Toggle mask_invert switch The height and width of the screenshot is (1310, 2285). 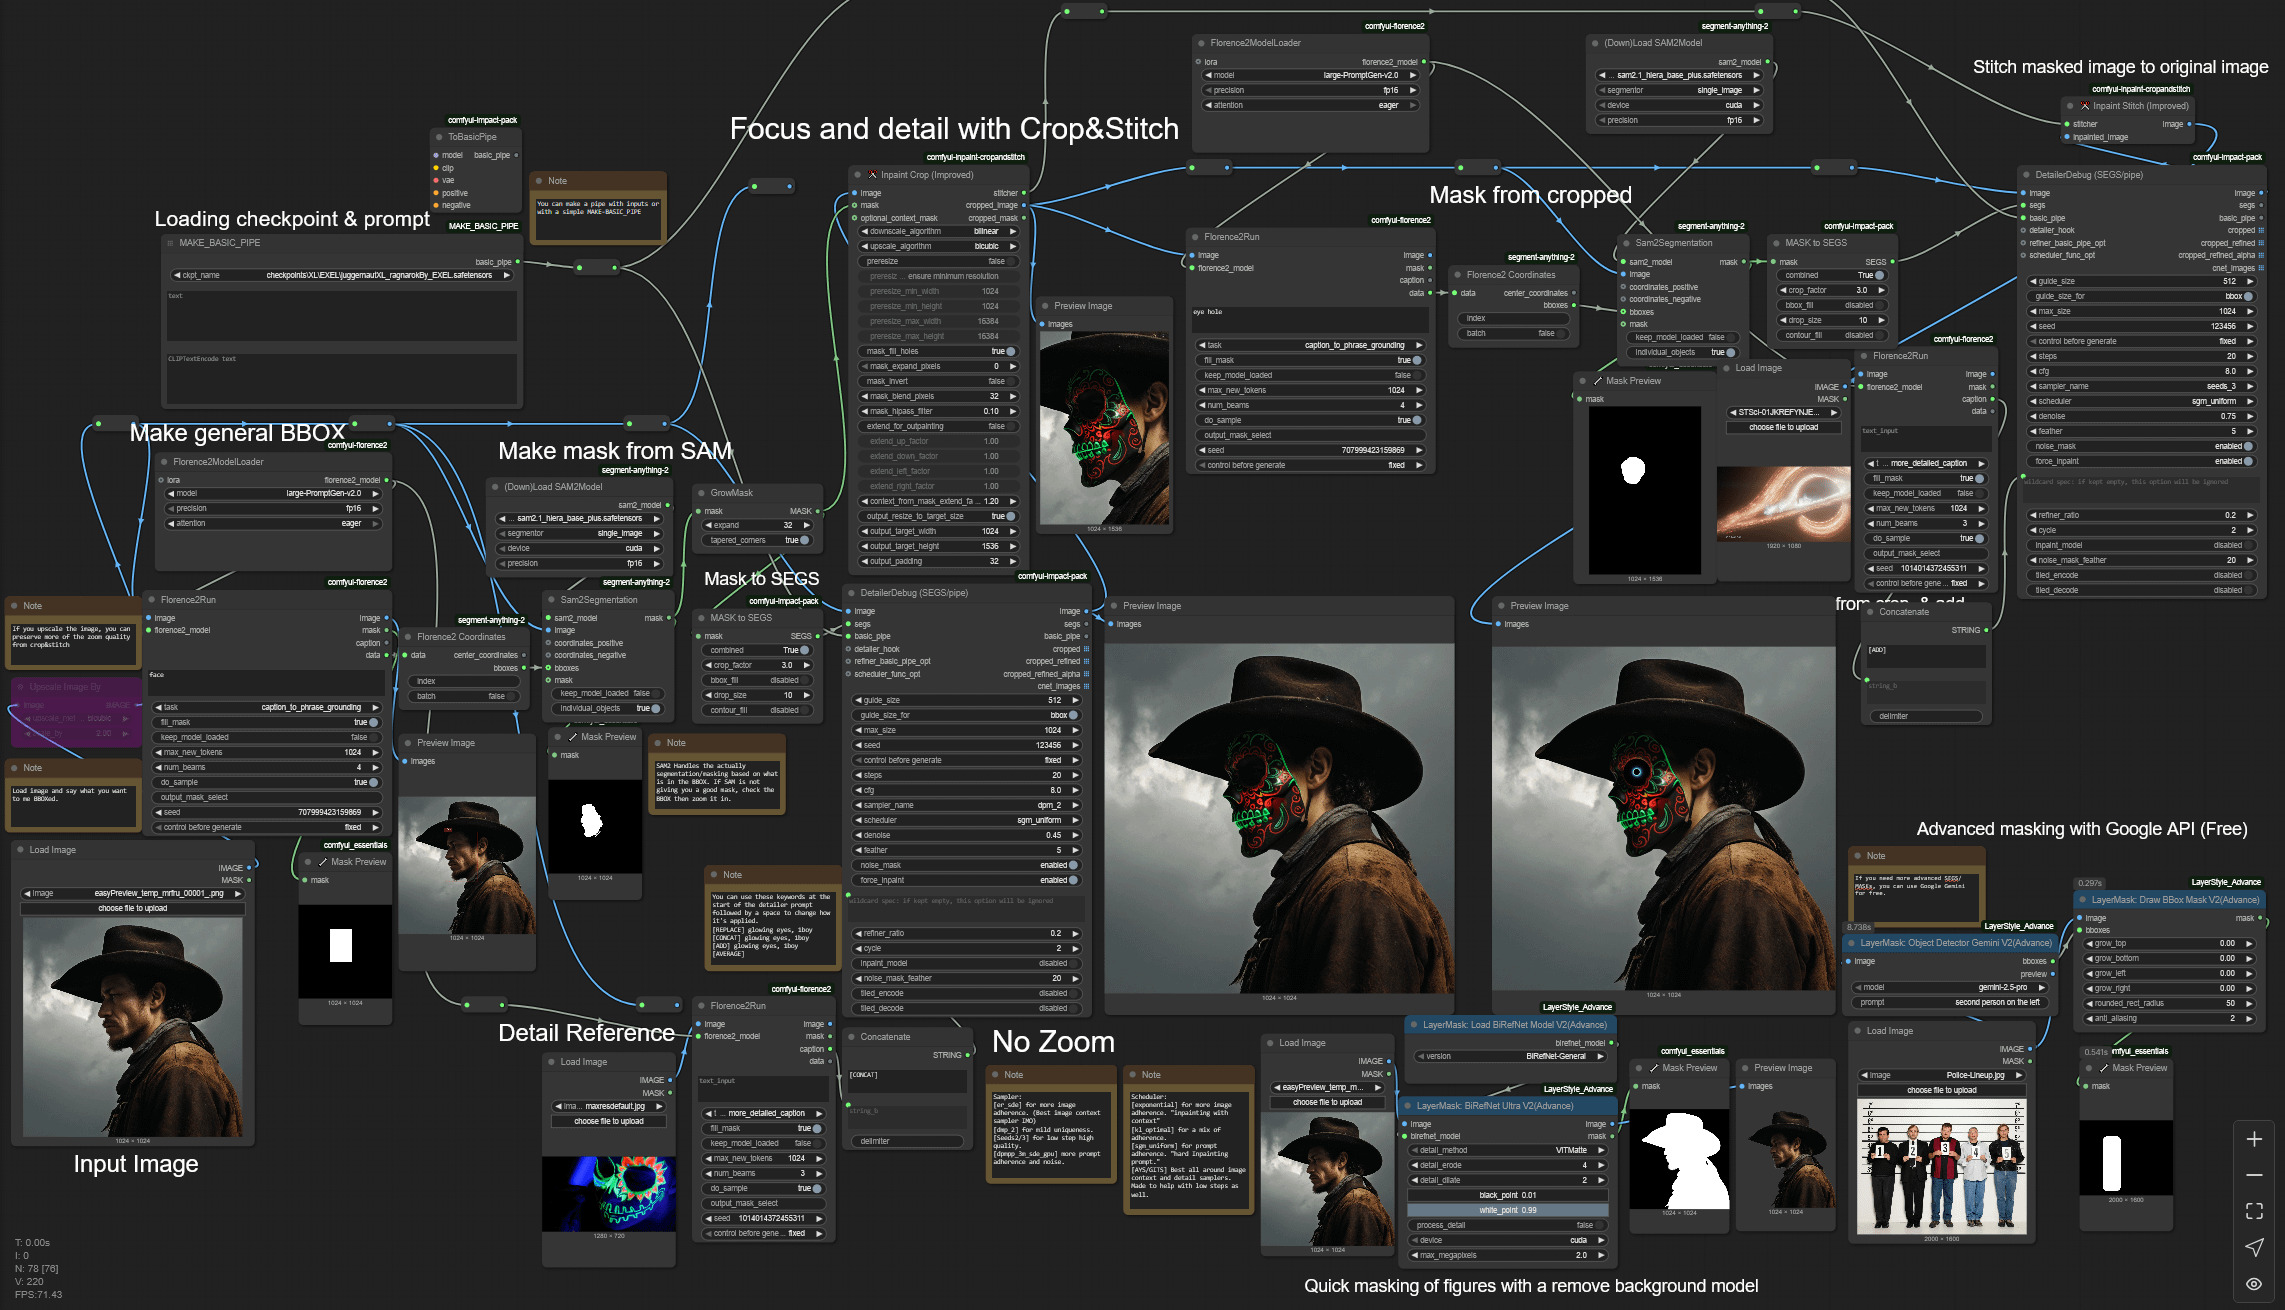(x=938, y=381)
